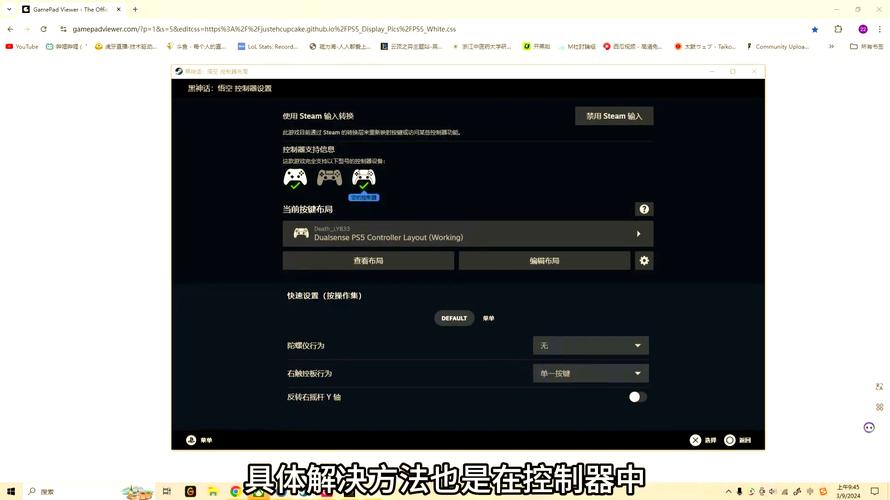
Task: Click the help question mark icon
Action: (x=644, y=209)
